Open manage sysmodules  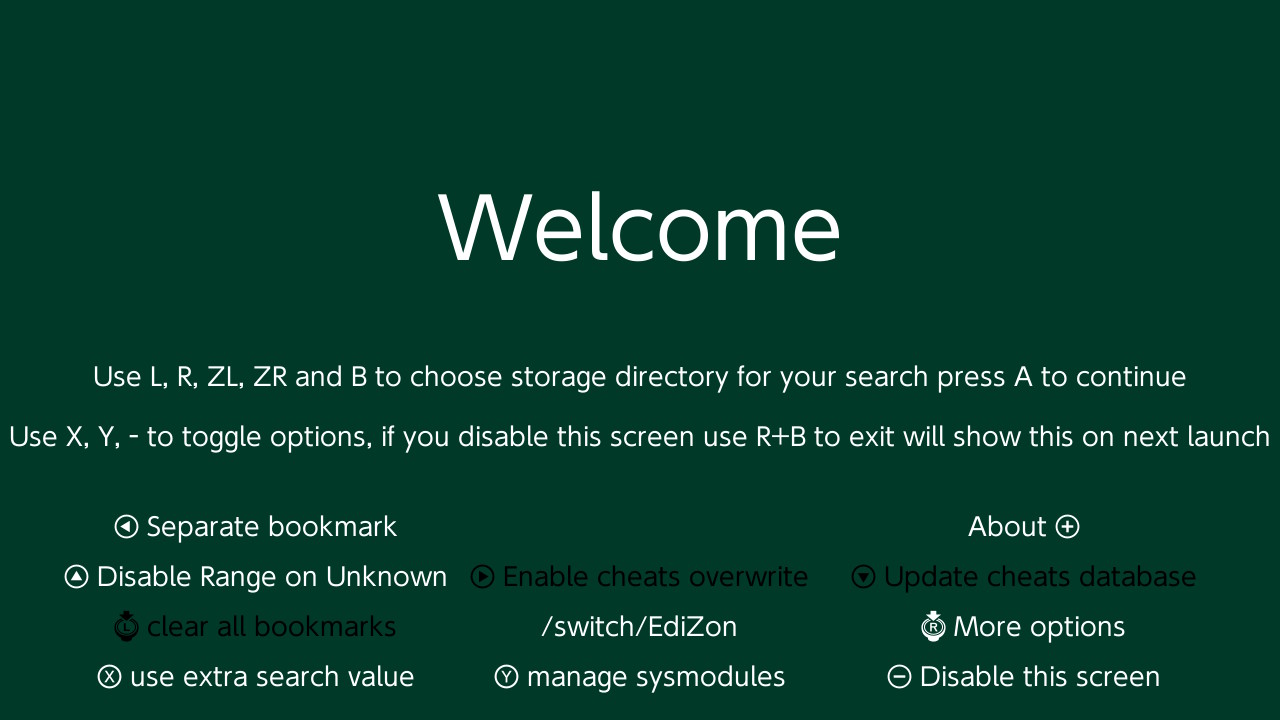pos(640,677)
